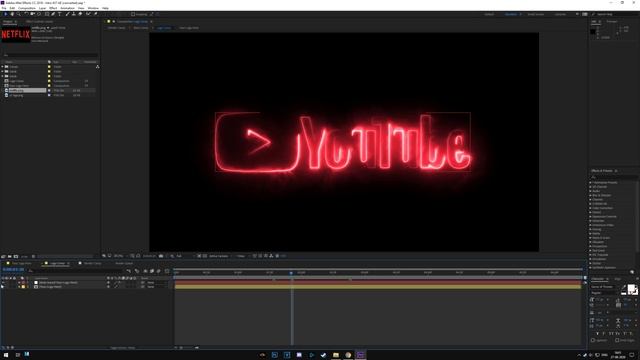640x360 pixels.
Task: Open the 1 View layout dropdown
Action: point(241,256)
